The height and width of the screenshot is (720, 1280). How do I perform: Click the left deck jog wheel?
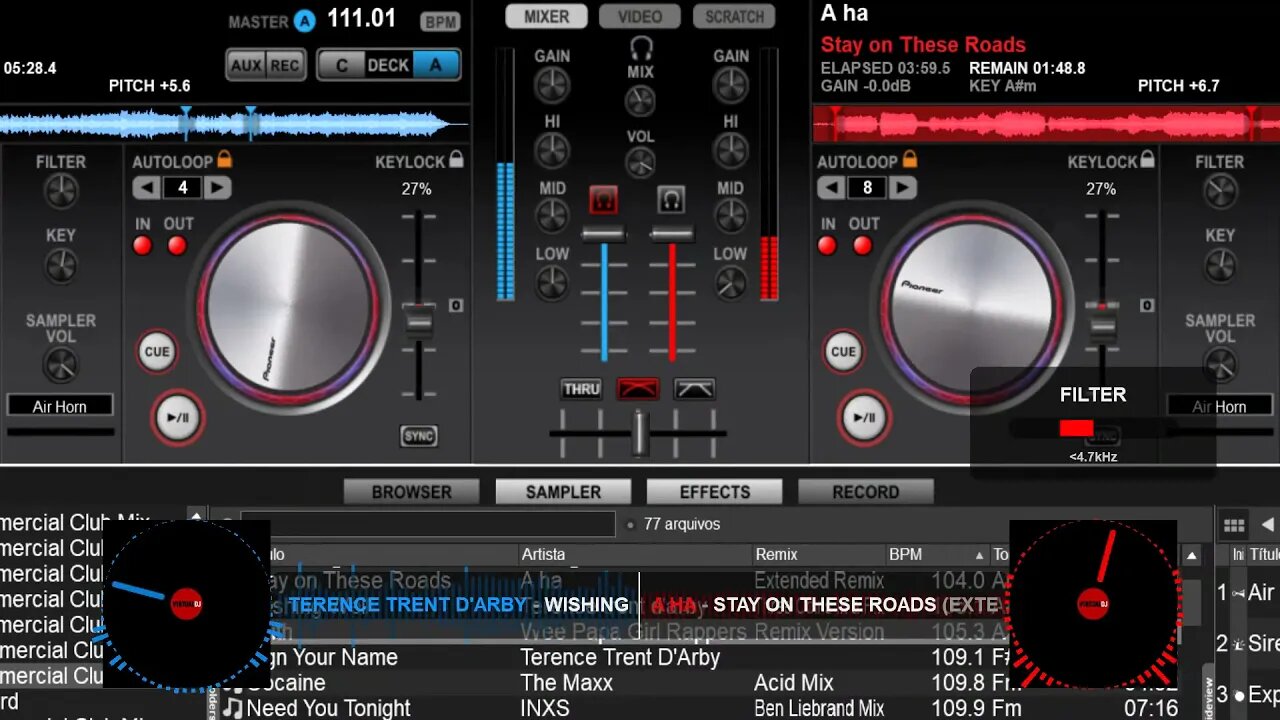288,305
